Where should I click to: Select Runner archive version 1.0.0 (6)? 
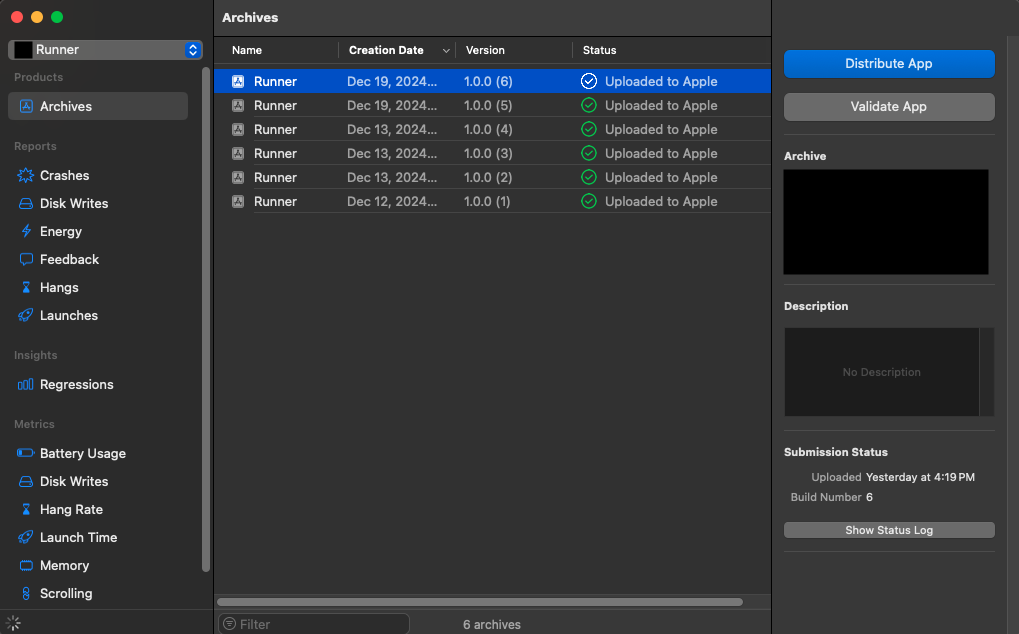click(493, 81)
